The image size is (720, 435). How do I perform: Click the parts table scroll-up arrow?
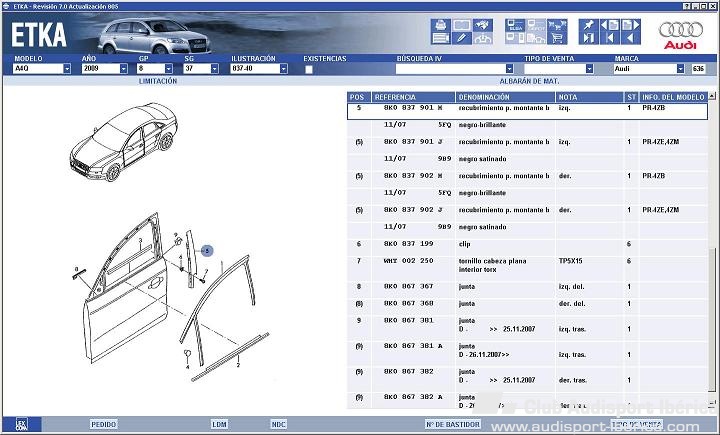[712, 96]
